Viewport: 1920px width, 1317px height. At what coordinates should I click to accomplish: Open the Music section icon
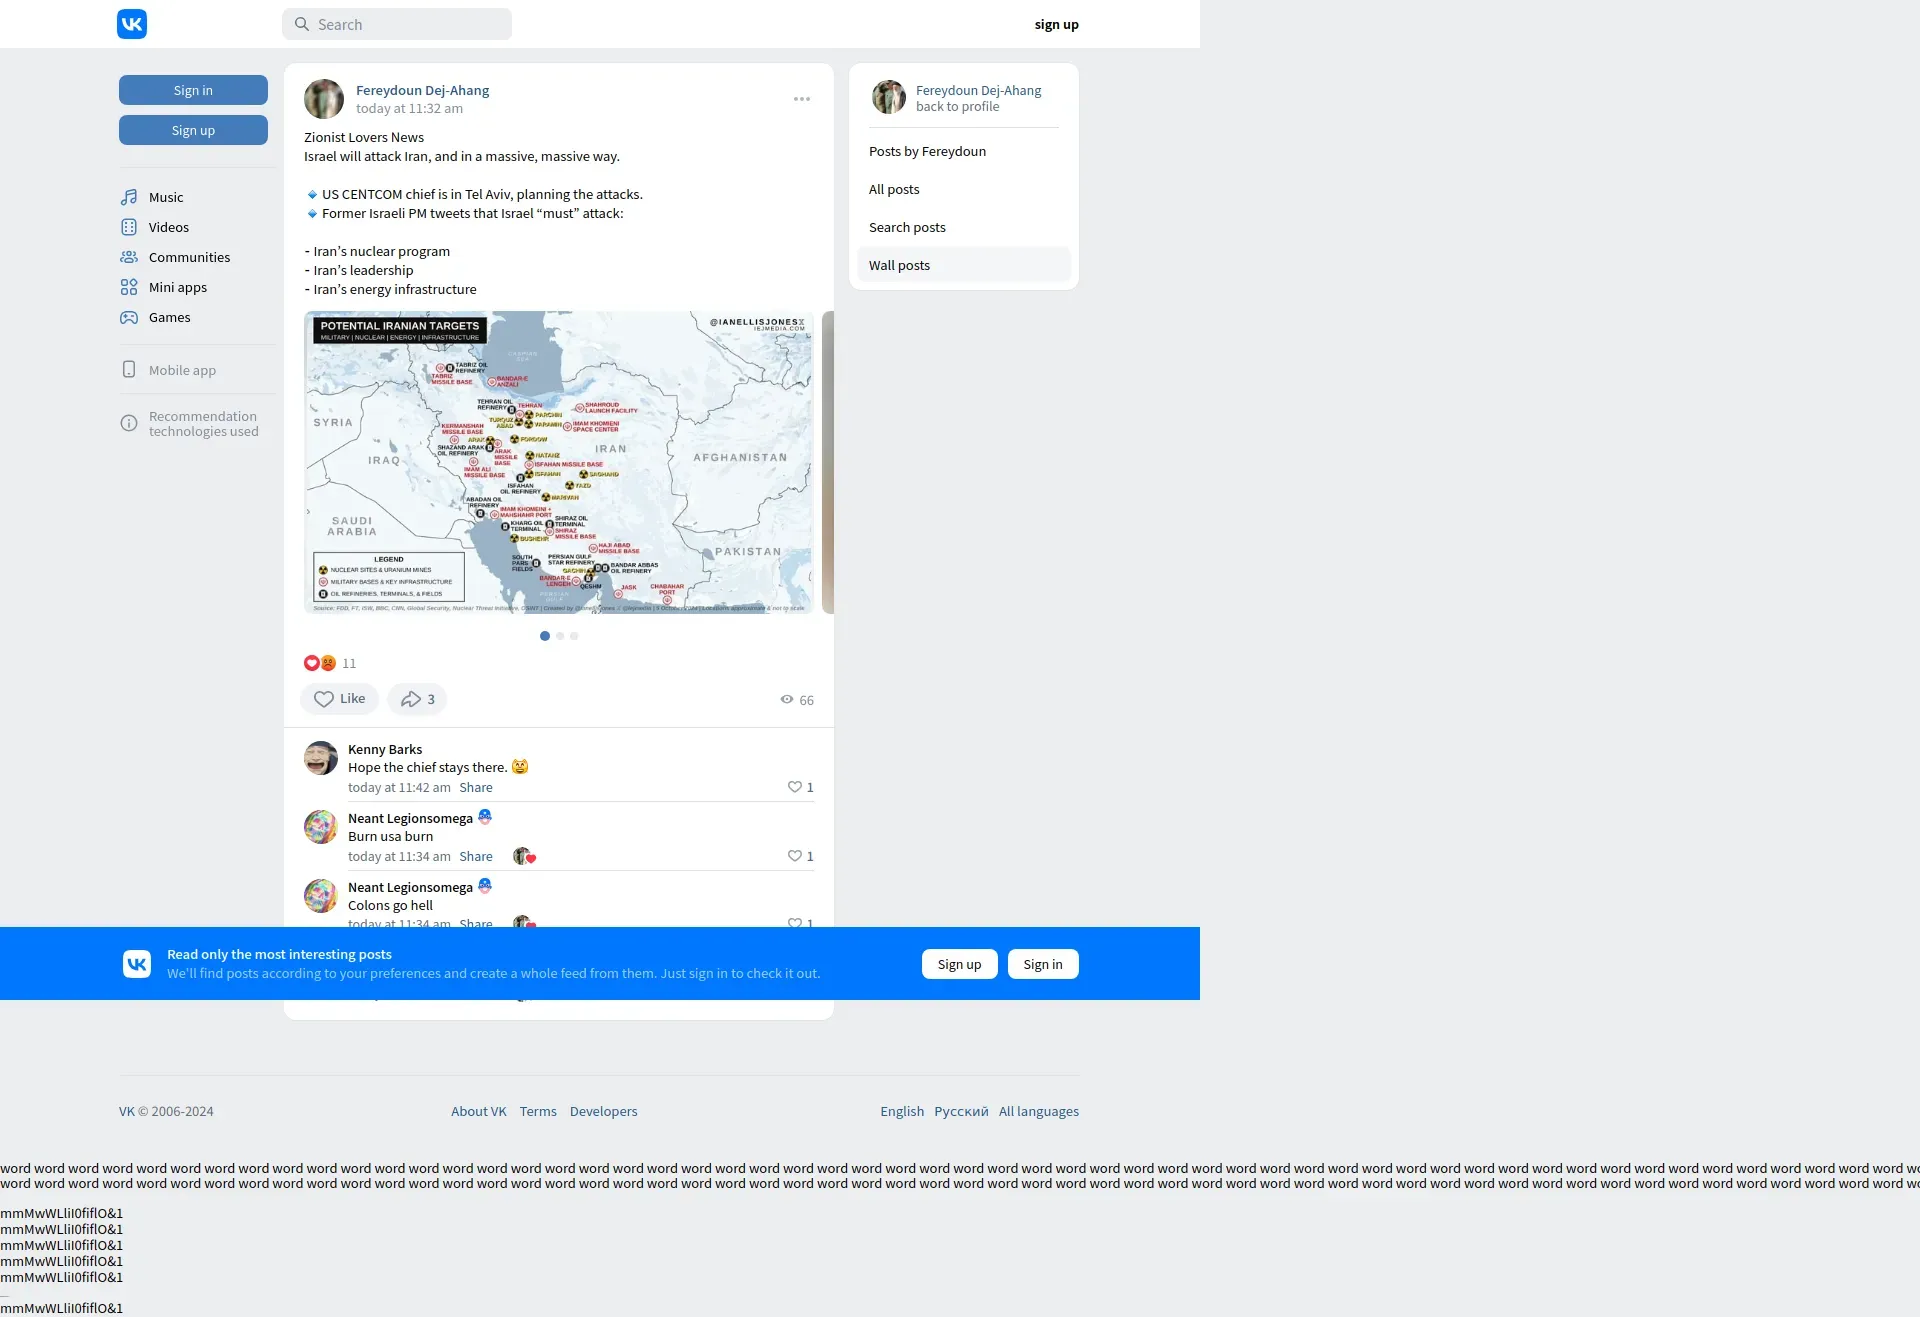coord(129,197)
